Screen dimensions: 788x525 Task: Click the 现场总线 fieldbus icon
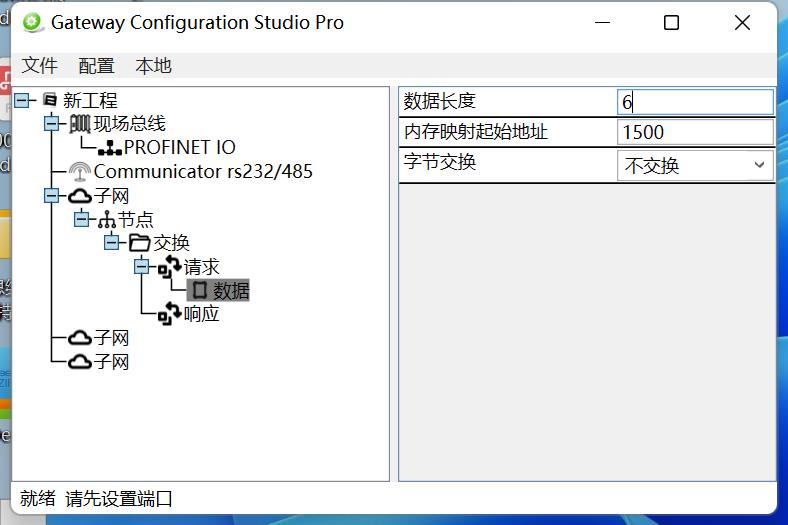point(80,124)
